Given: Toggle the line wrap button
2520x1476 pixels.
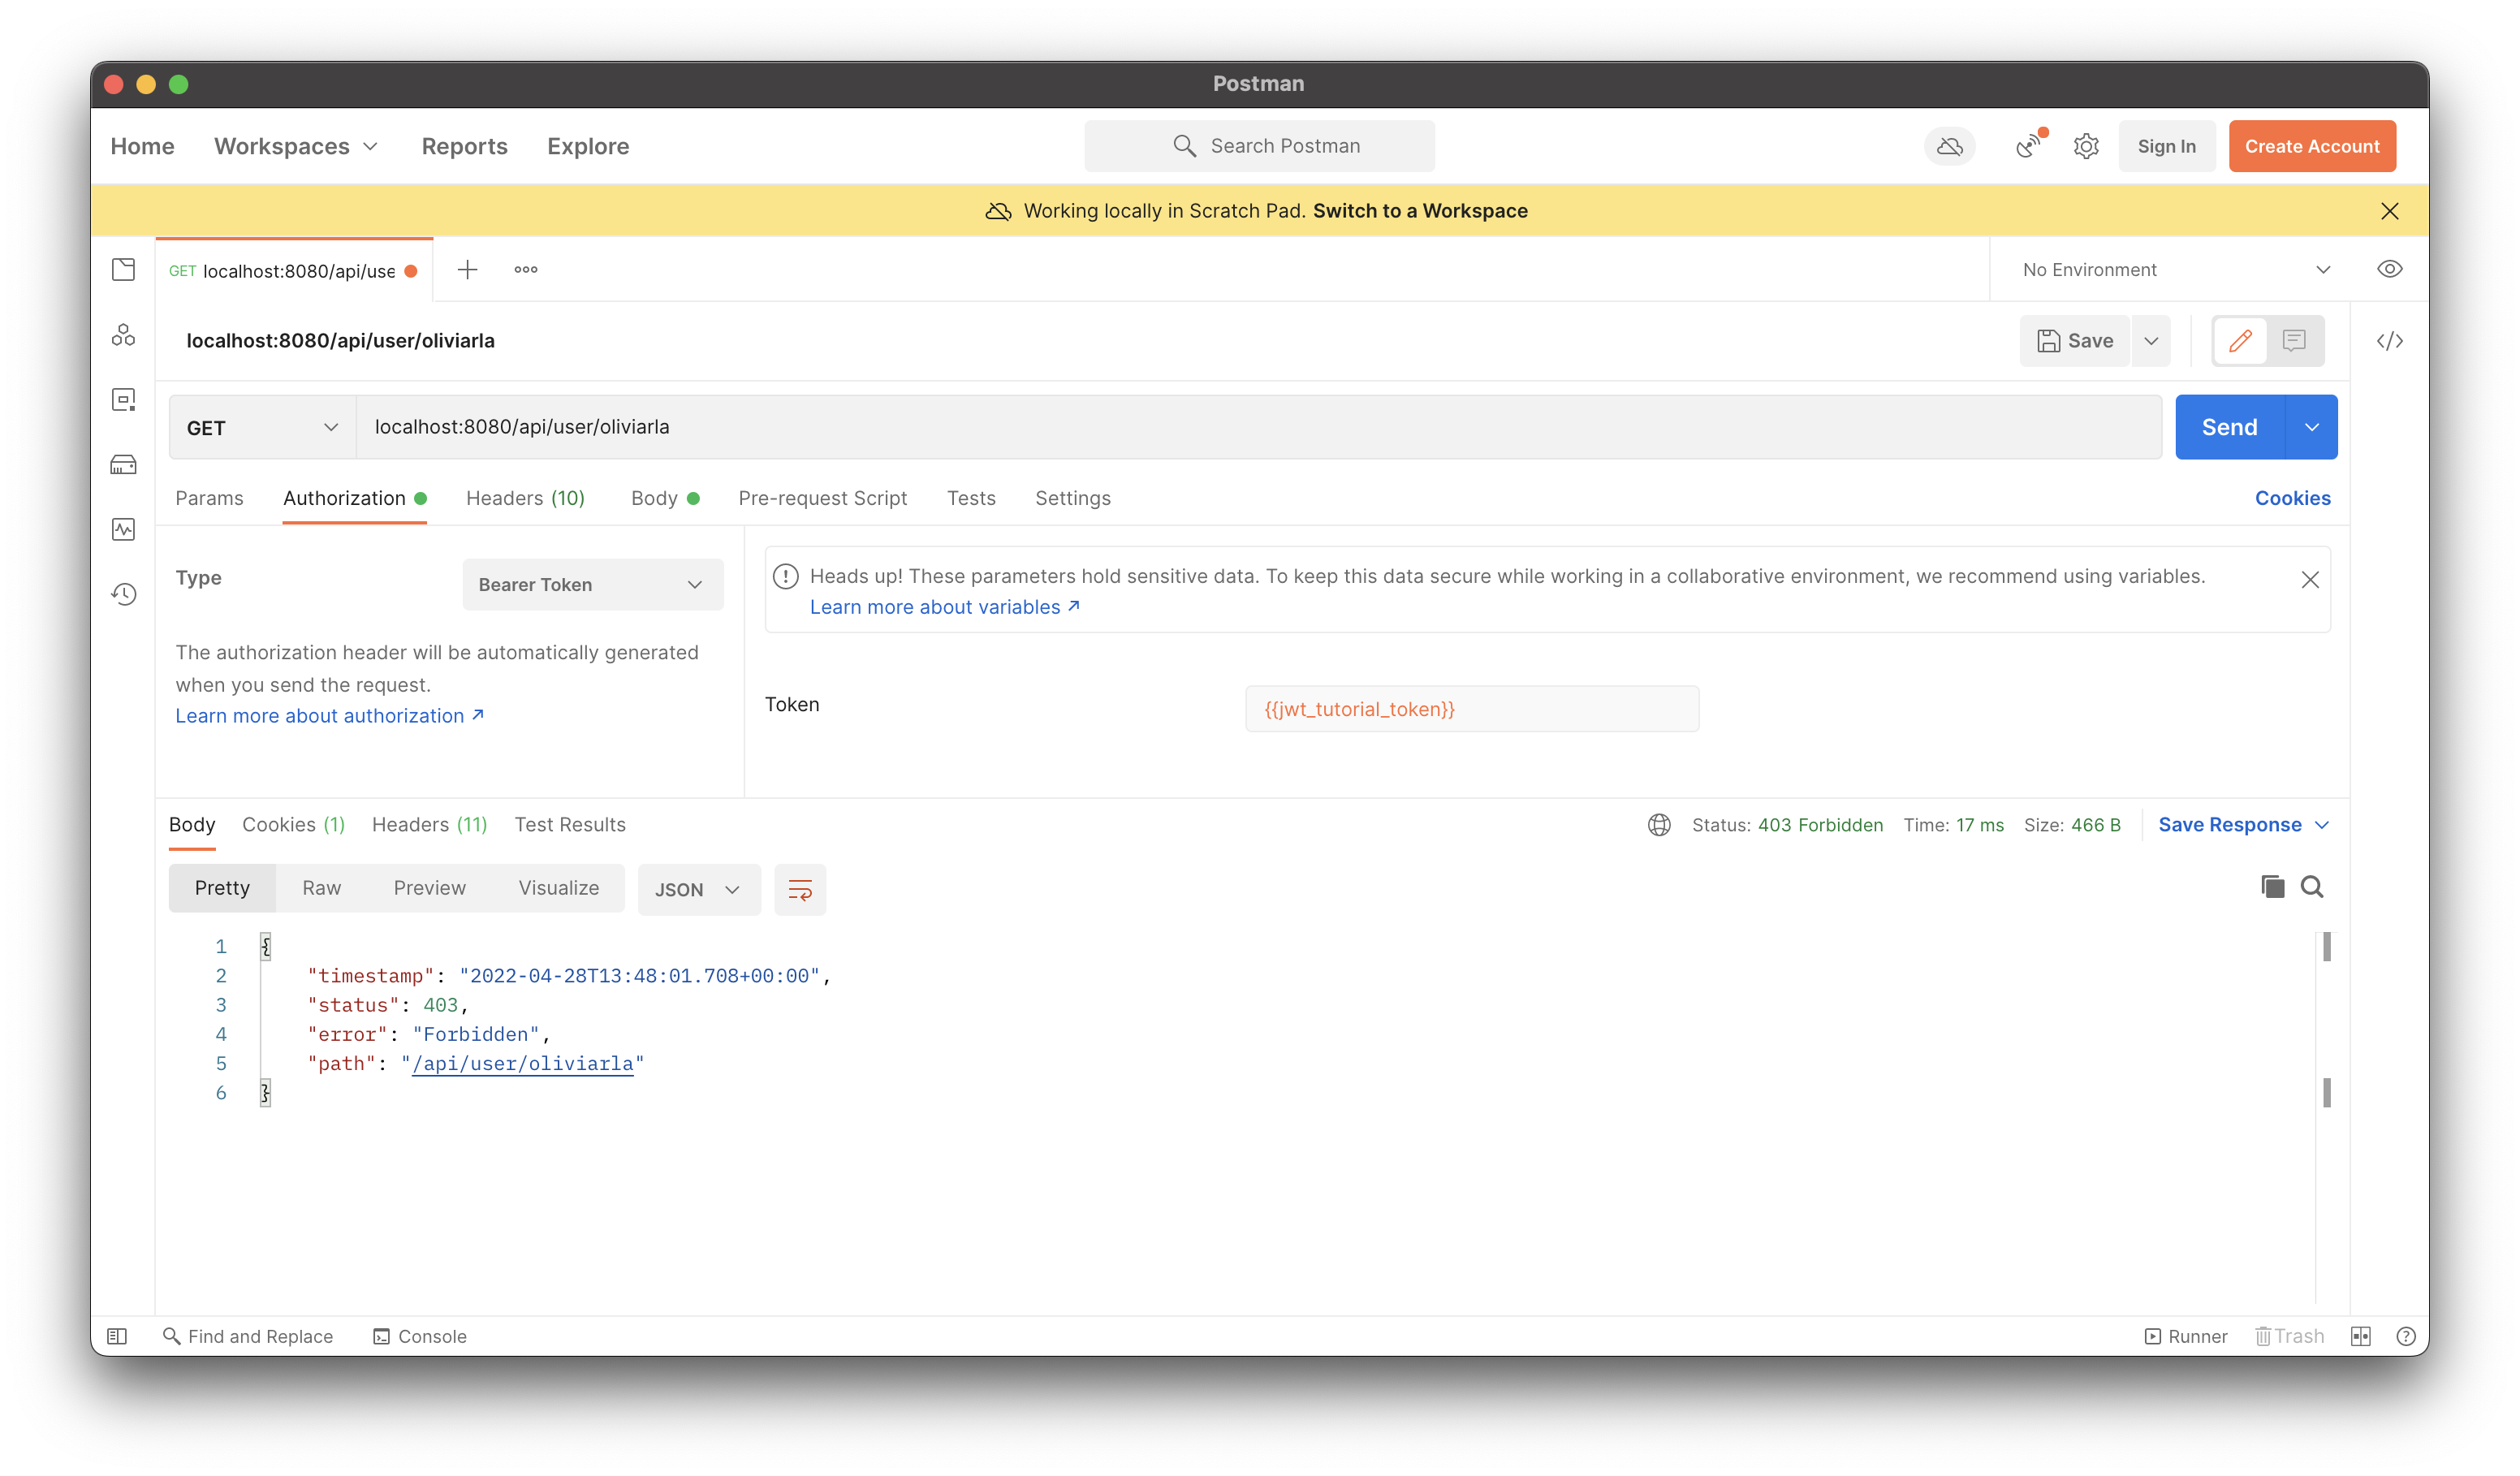Looking at the screenshot, I should [800, 890].
